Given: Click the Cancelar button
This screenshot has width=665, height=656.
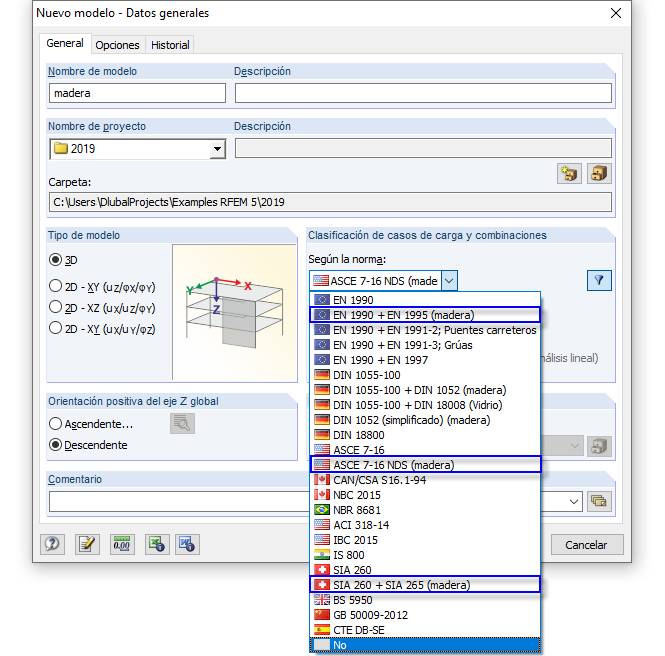Looking at the screenshot, I should (x=587, y=545).
